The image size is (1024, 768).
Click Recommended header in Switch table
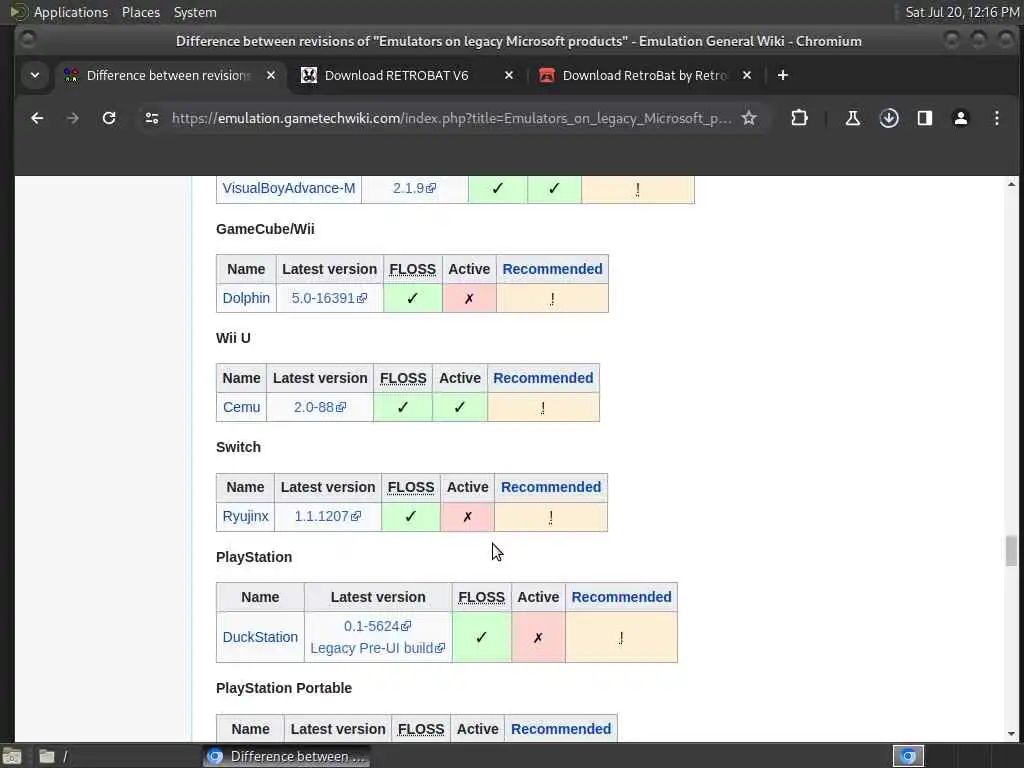(x=551, y=487)
